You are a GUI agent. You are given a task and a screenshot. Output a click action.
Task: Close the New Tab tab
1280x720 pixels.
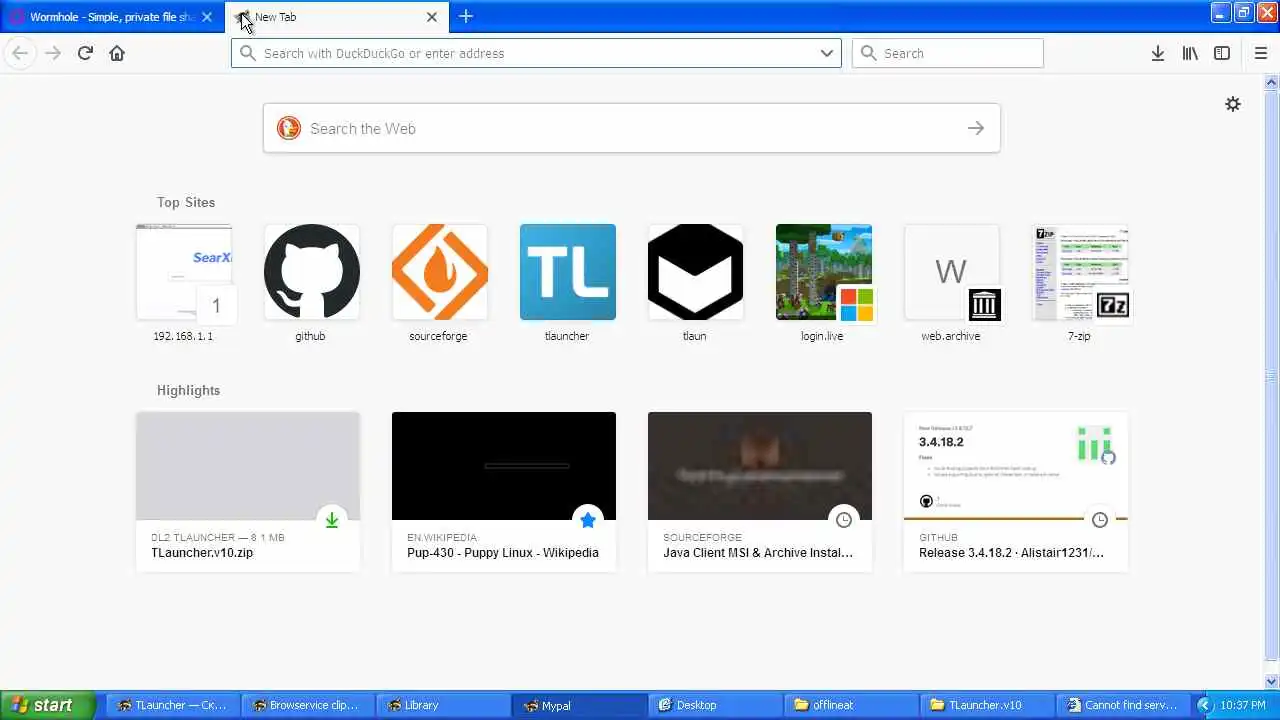(432, 17)
